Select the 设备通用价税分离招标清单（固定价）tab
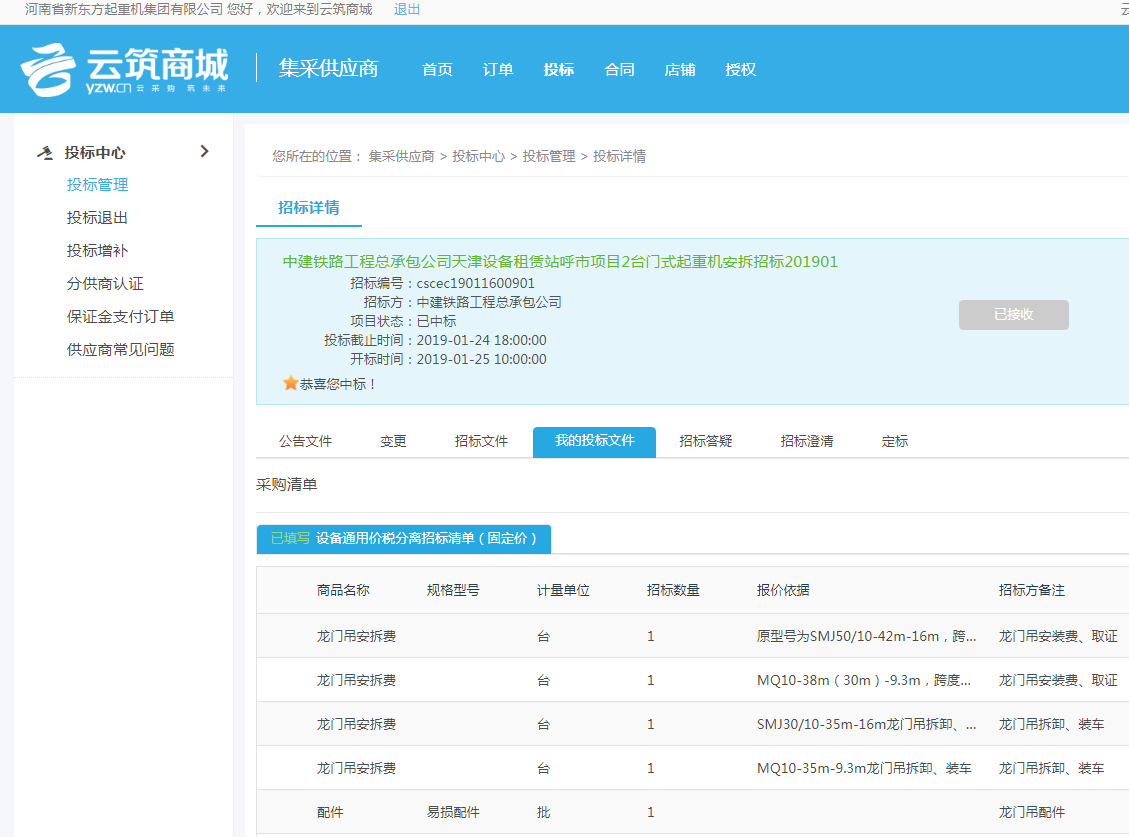 pyautogui.click(x=404, y=539)
